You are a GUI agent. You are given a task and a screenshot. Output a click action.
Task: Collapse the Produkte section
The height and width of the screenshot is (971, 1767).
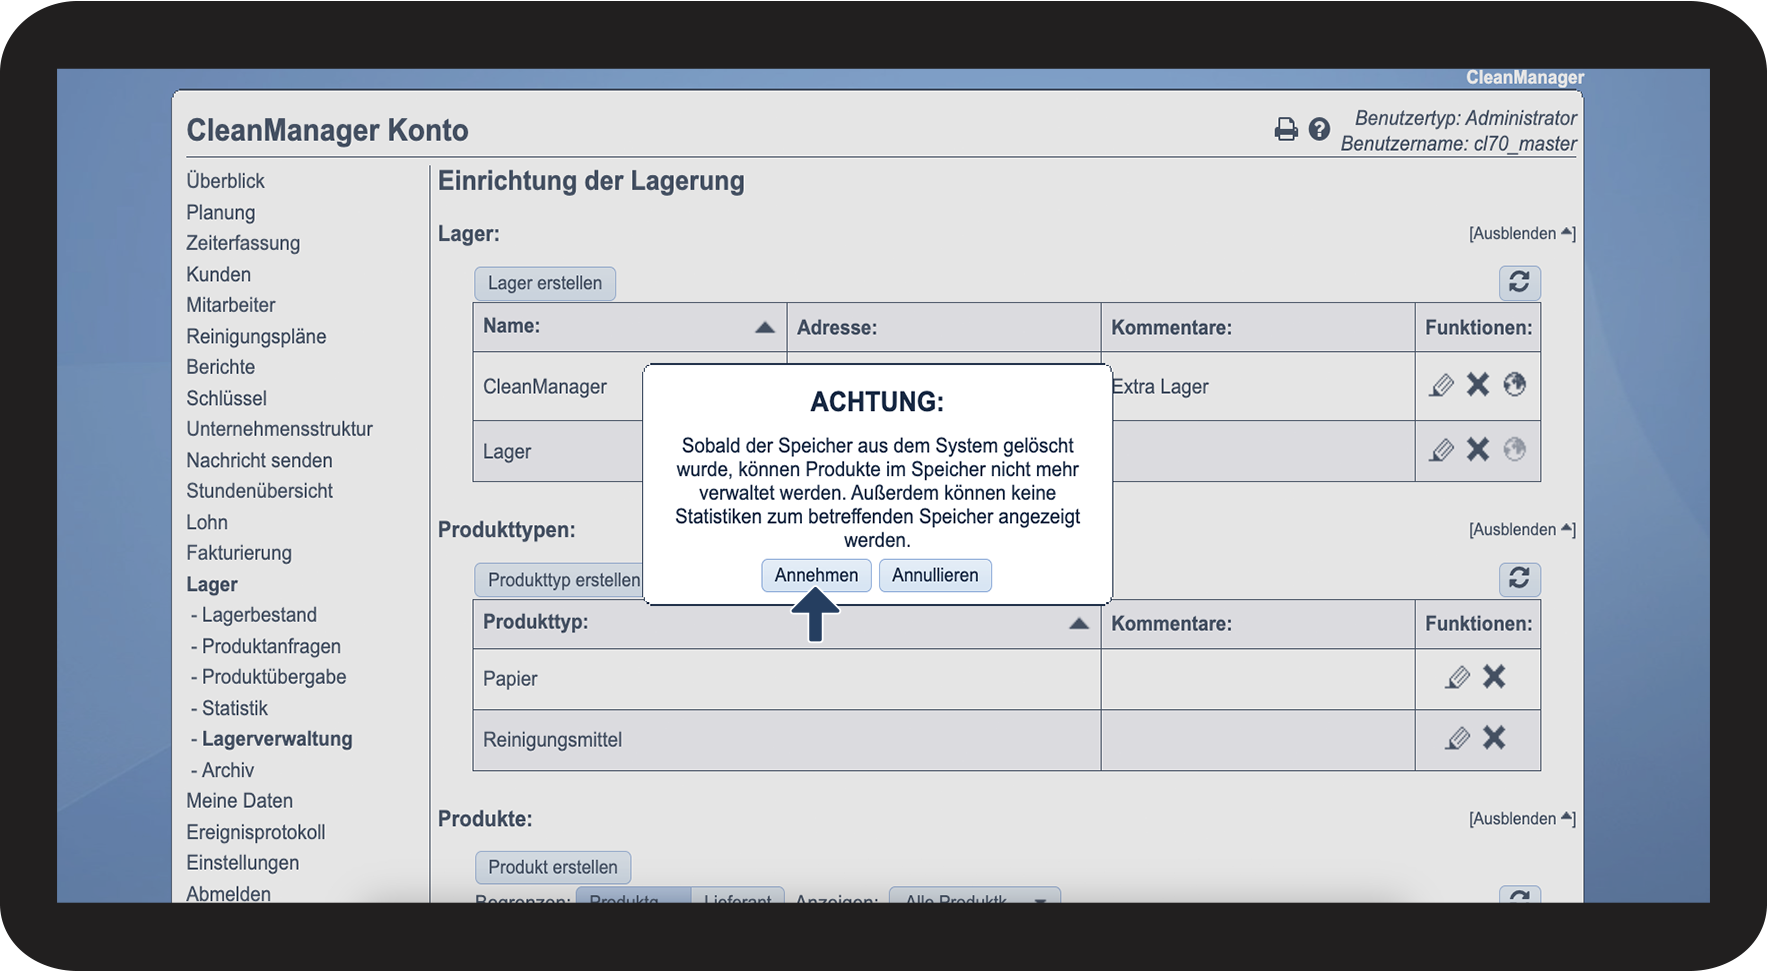pyautogui.click(x=1521, y=819)
